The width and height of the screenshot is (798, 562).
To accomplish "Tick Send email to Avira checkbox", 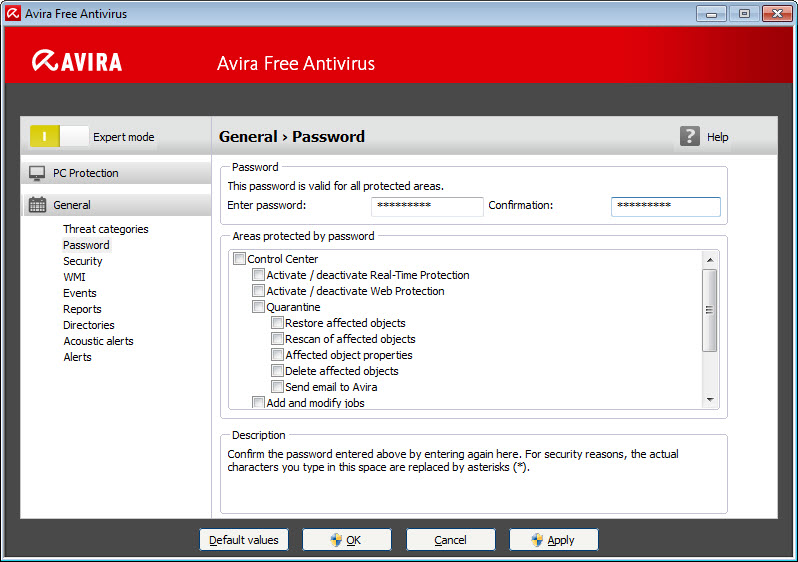I will point(277,387).
